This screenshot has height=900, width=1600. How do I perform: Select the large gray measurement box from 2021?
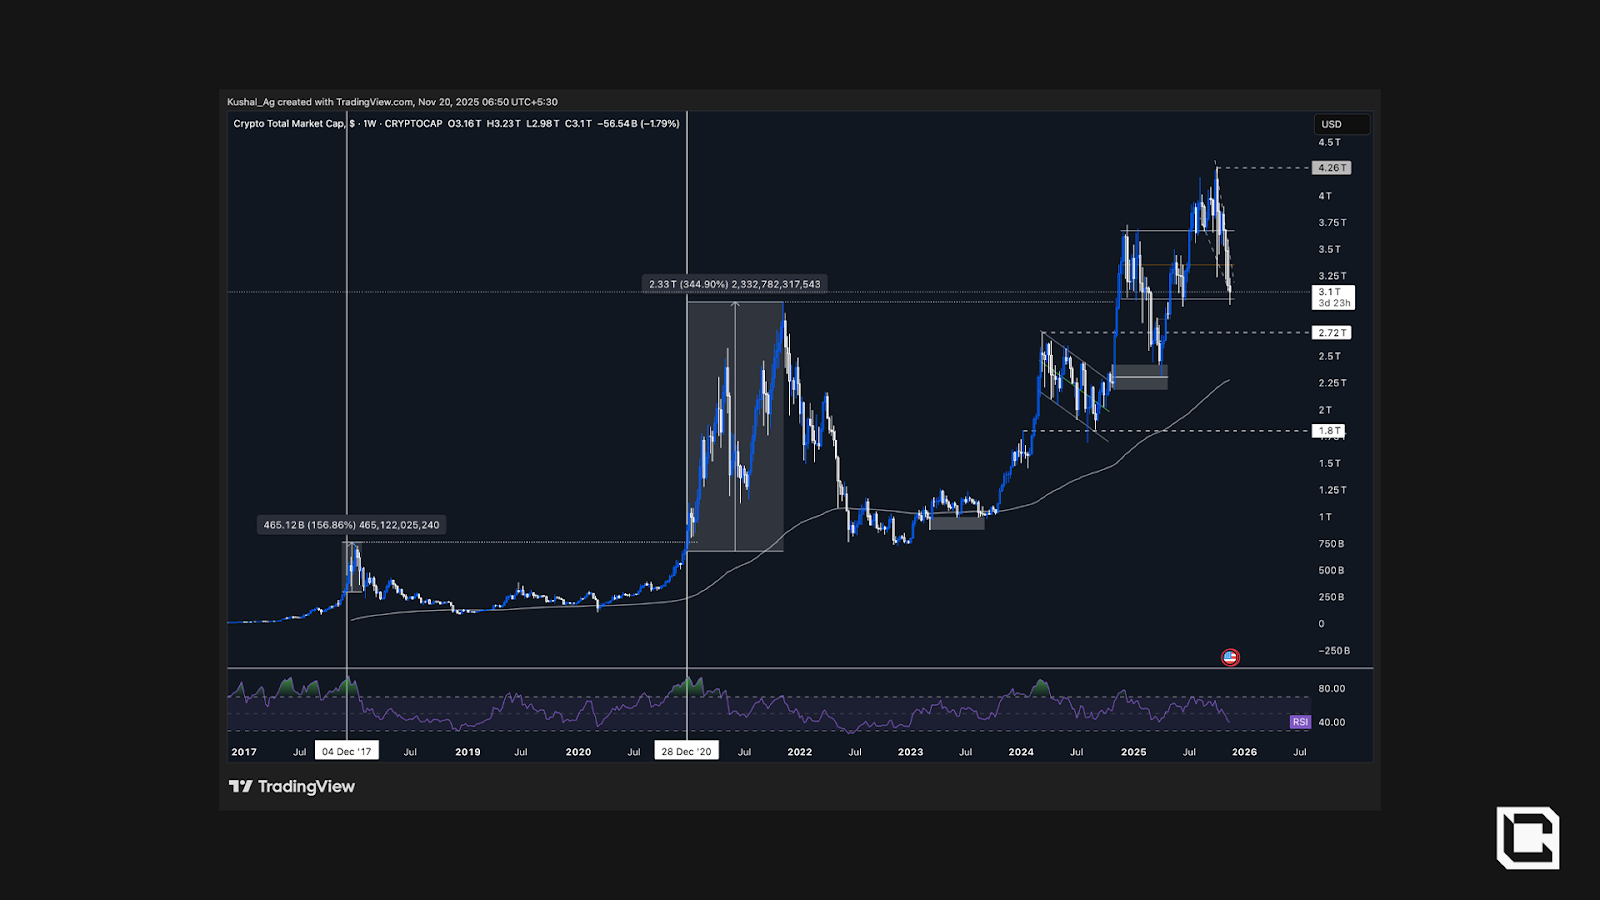(735, 426)
